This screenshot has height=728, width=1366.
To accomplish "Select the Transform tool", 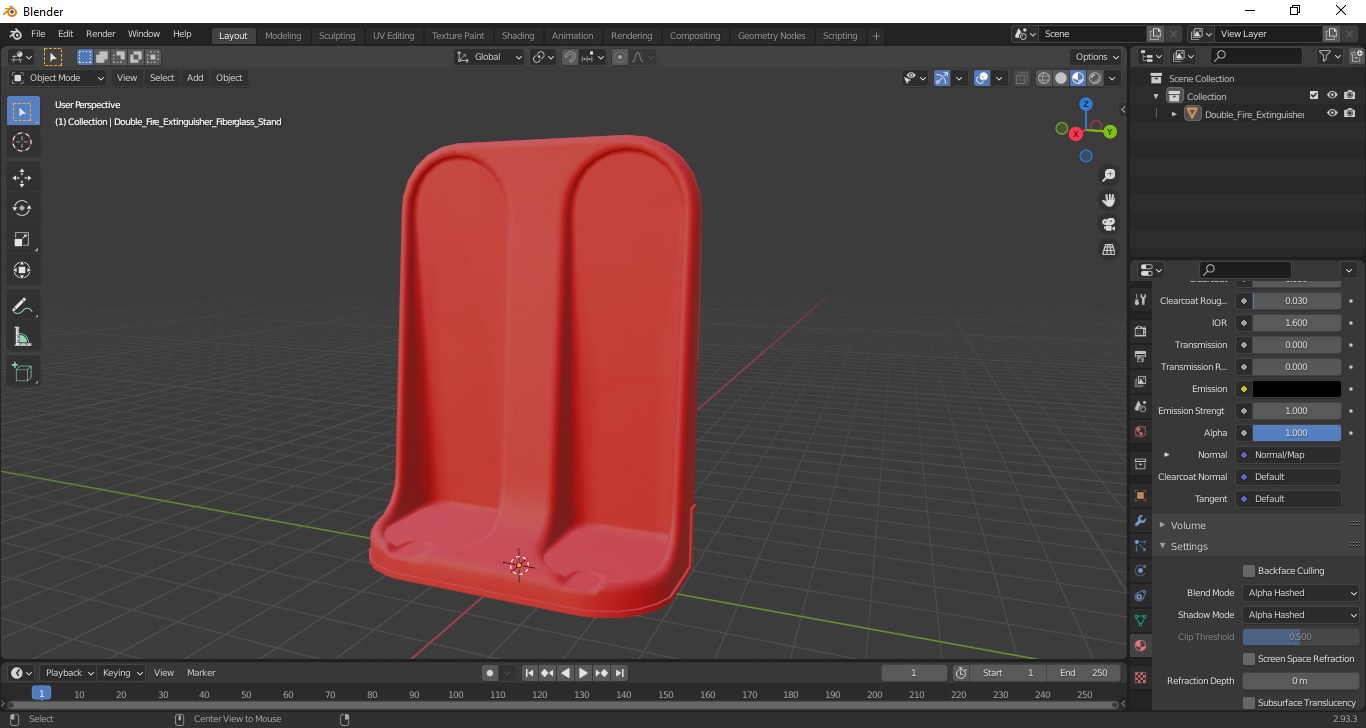I will coord(22,270).
